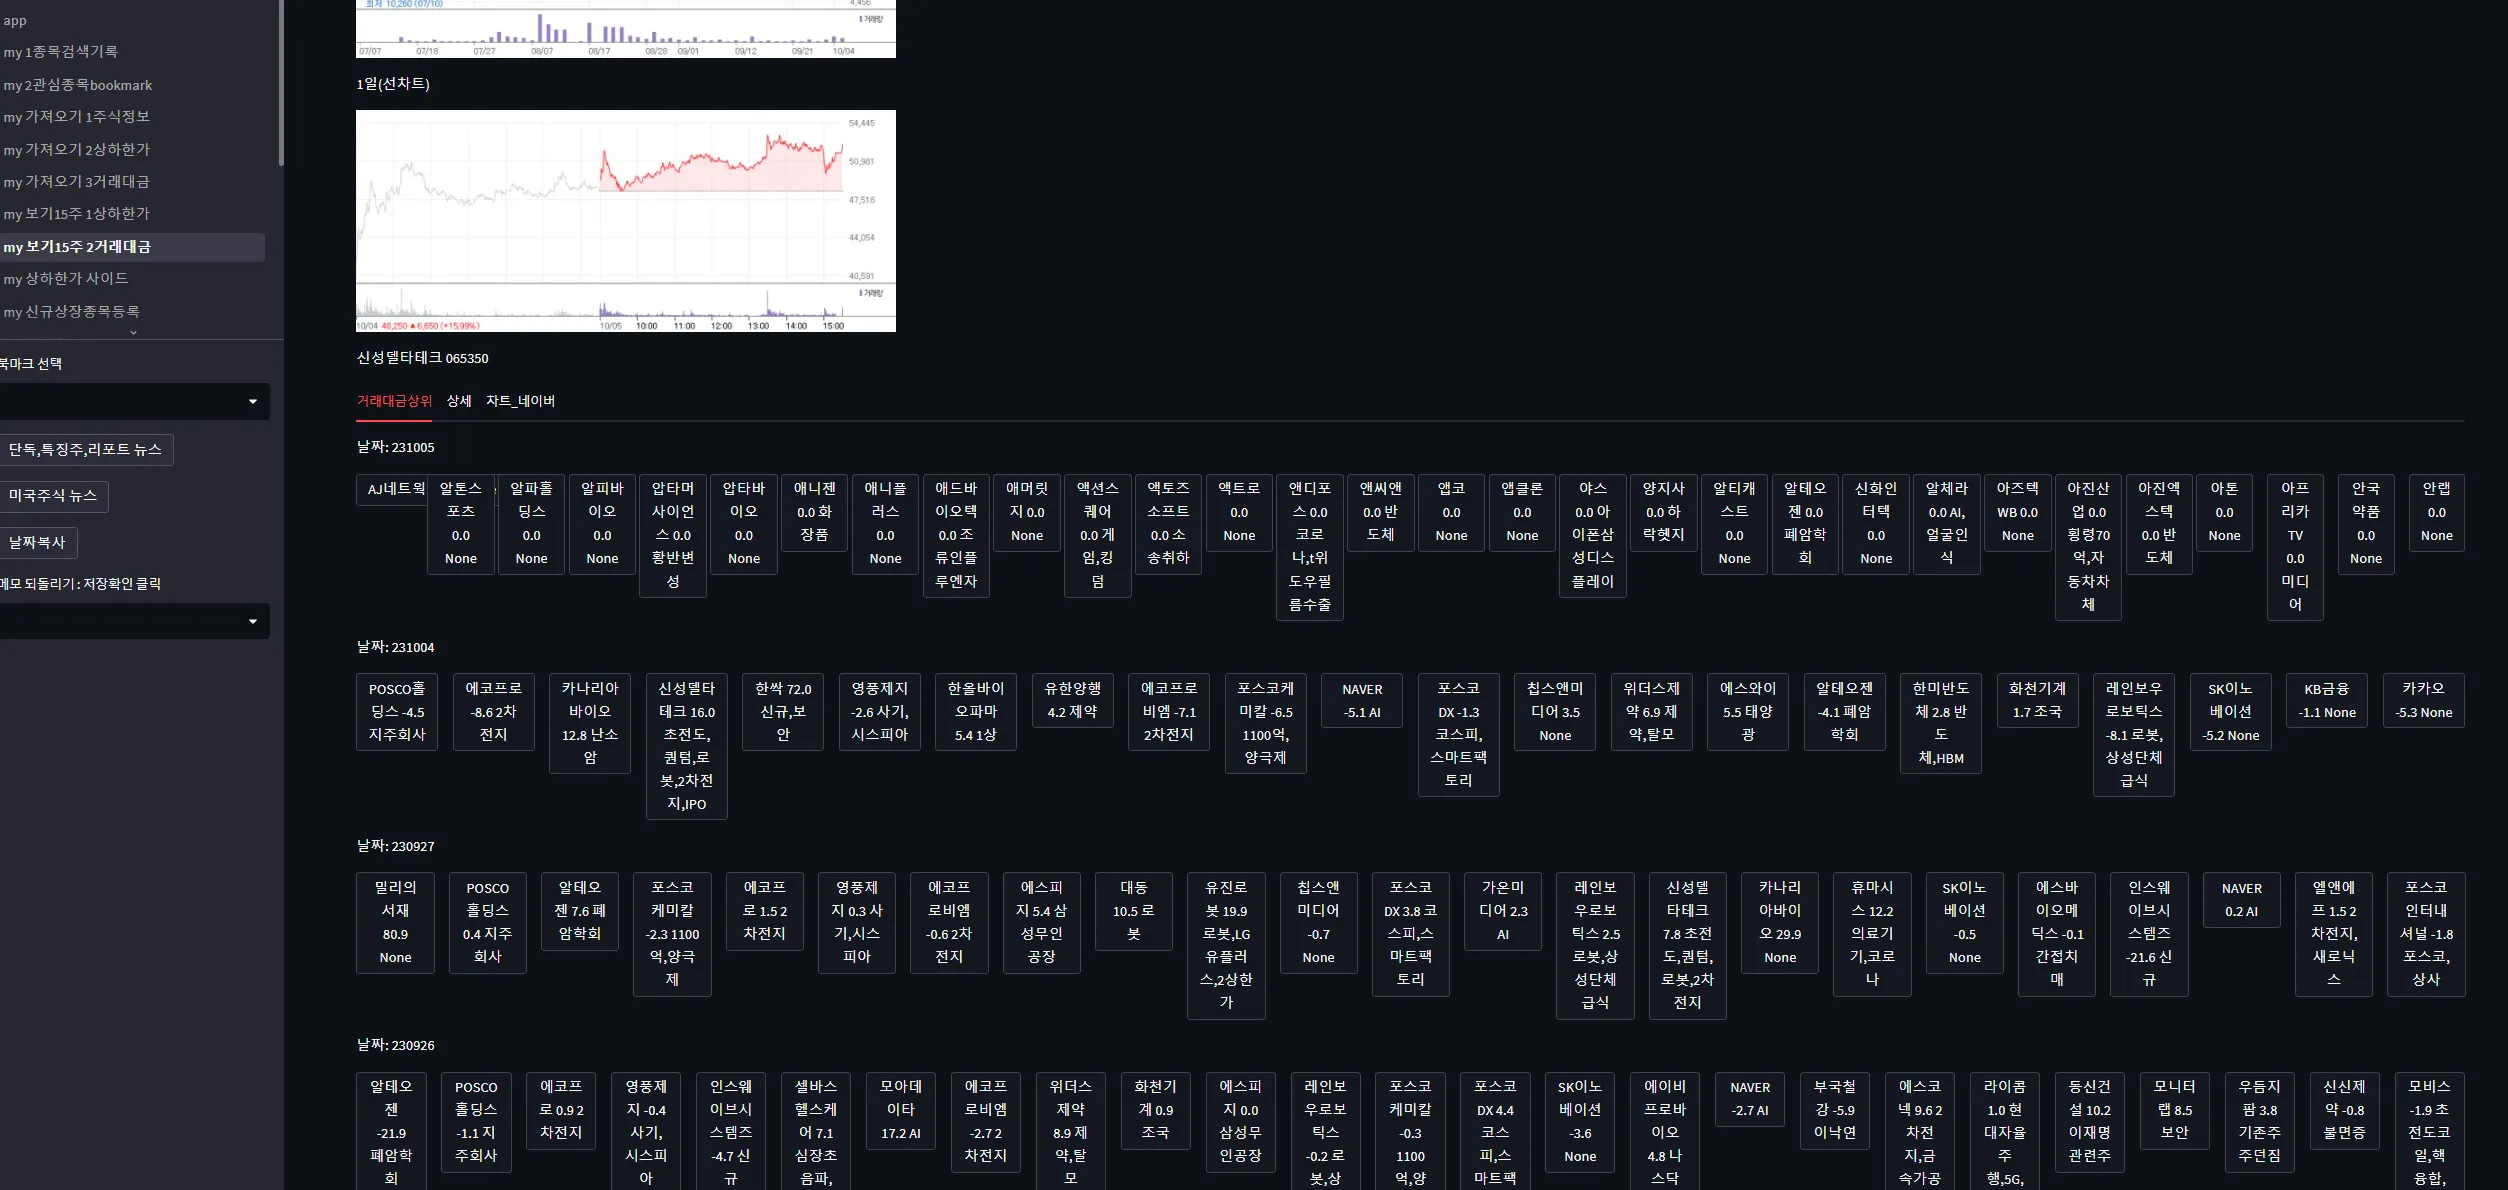Select 대동 10.5 로봇 button
The height and width of the screenshot is (1190, 2508).
[x=1134, y=911]
